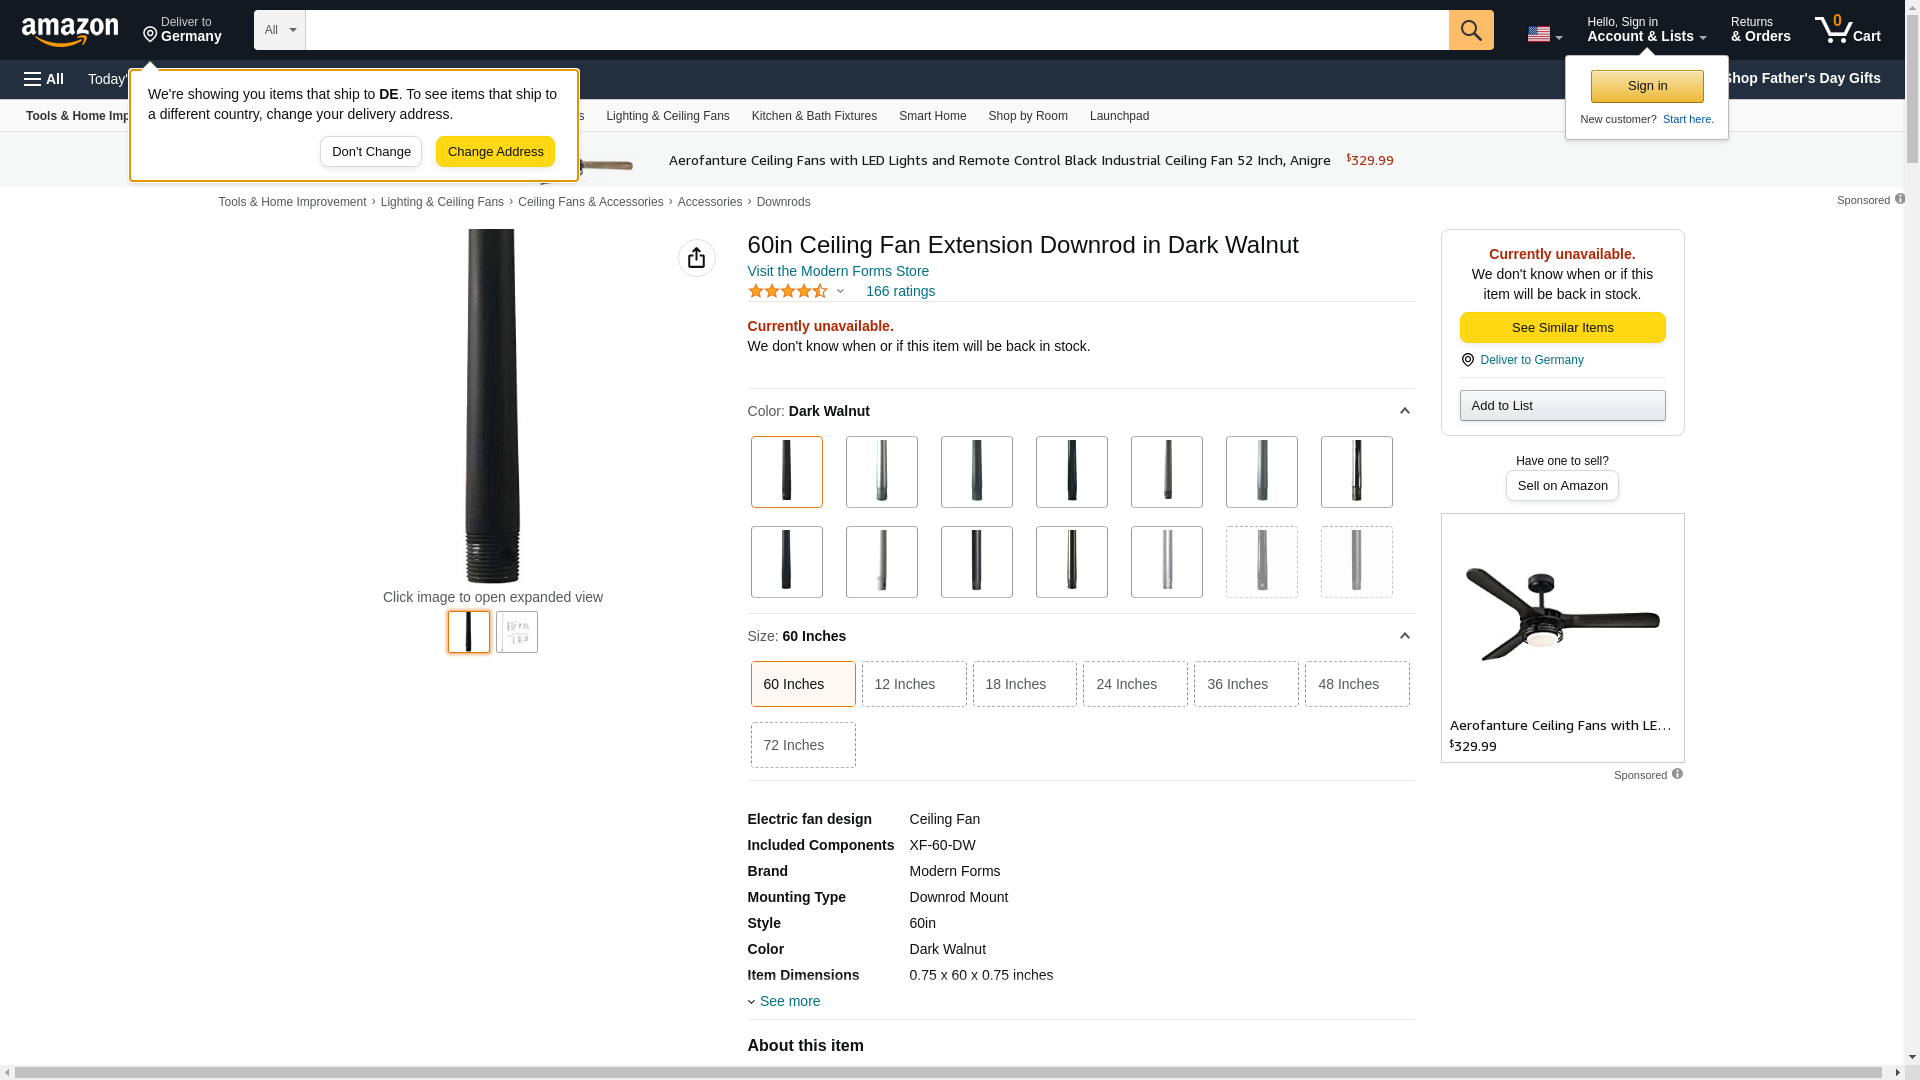
Task: Click the US flag language selector
Action: pyautogui.click(x=1543, y=34)
